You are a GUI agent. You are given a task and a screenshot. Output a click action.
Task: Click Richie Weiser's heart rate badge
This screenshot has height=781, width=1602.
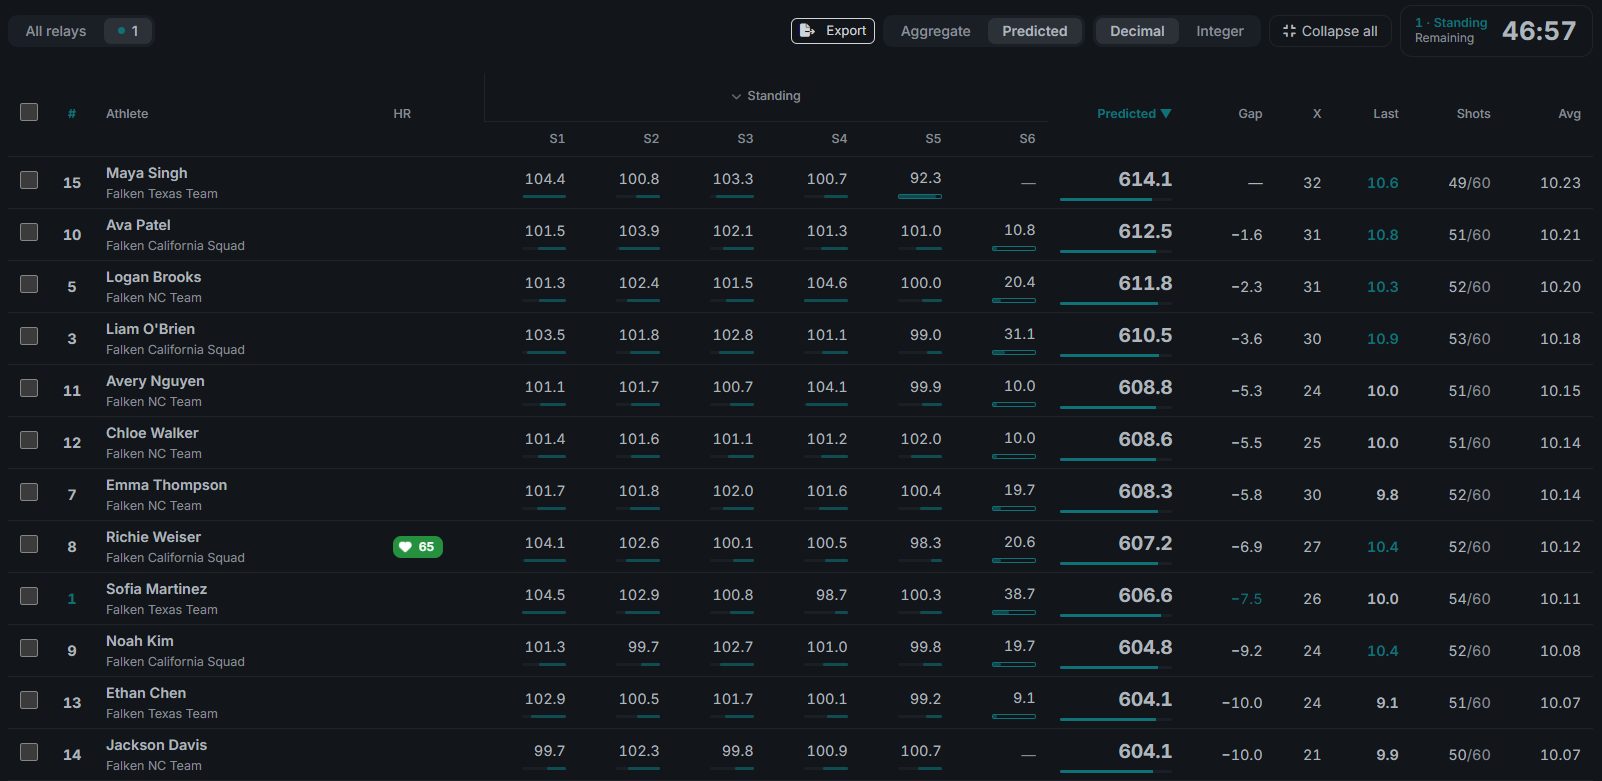pyautogui.click(x=417, y=547)
